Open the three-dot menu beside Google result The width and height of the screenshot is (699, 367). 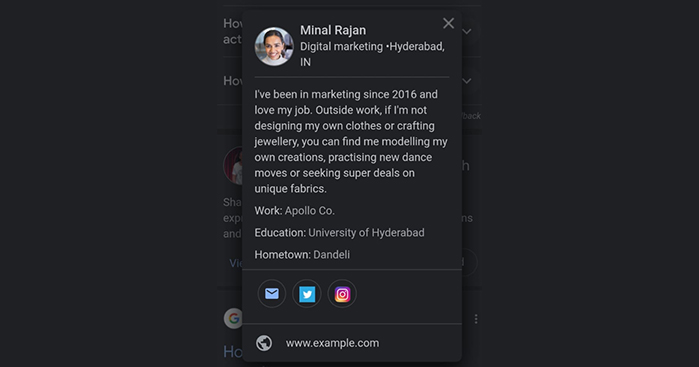coord(476,319)
